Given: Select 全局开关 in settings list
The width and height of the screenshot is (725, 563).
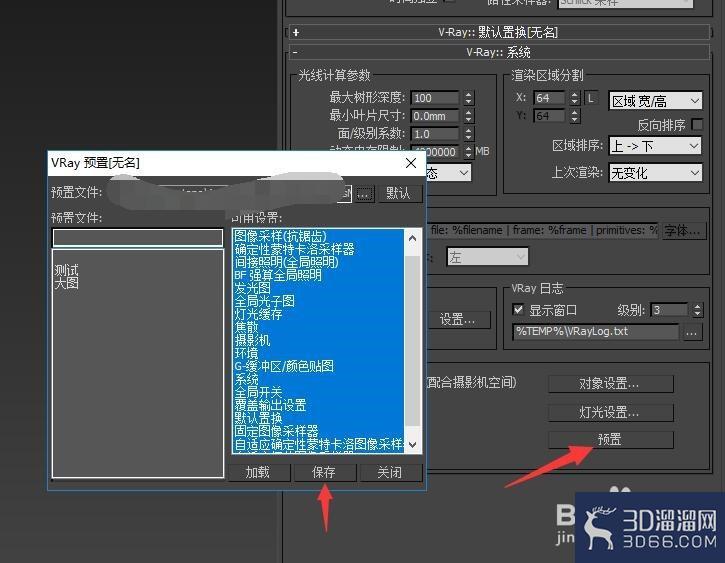Looking at the screenshot, I should 258,392.
